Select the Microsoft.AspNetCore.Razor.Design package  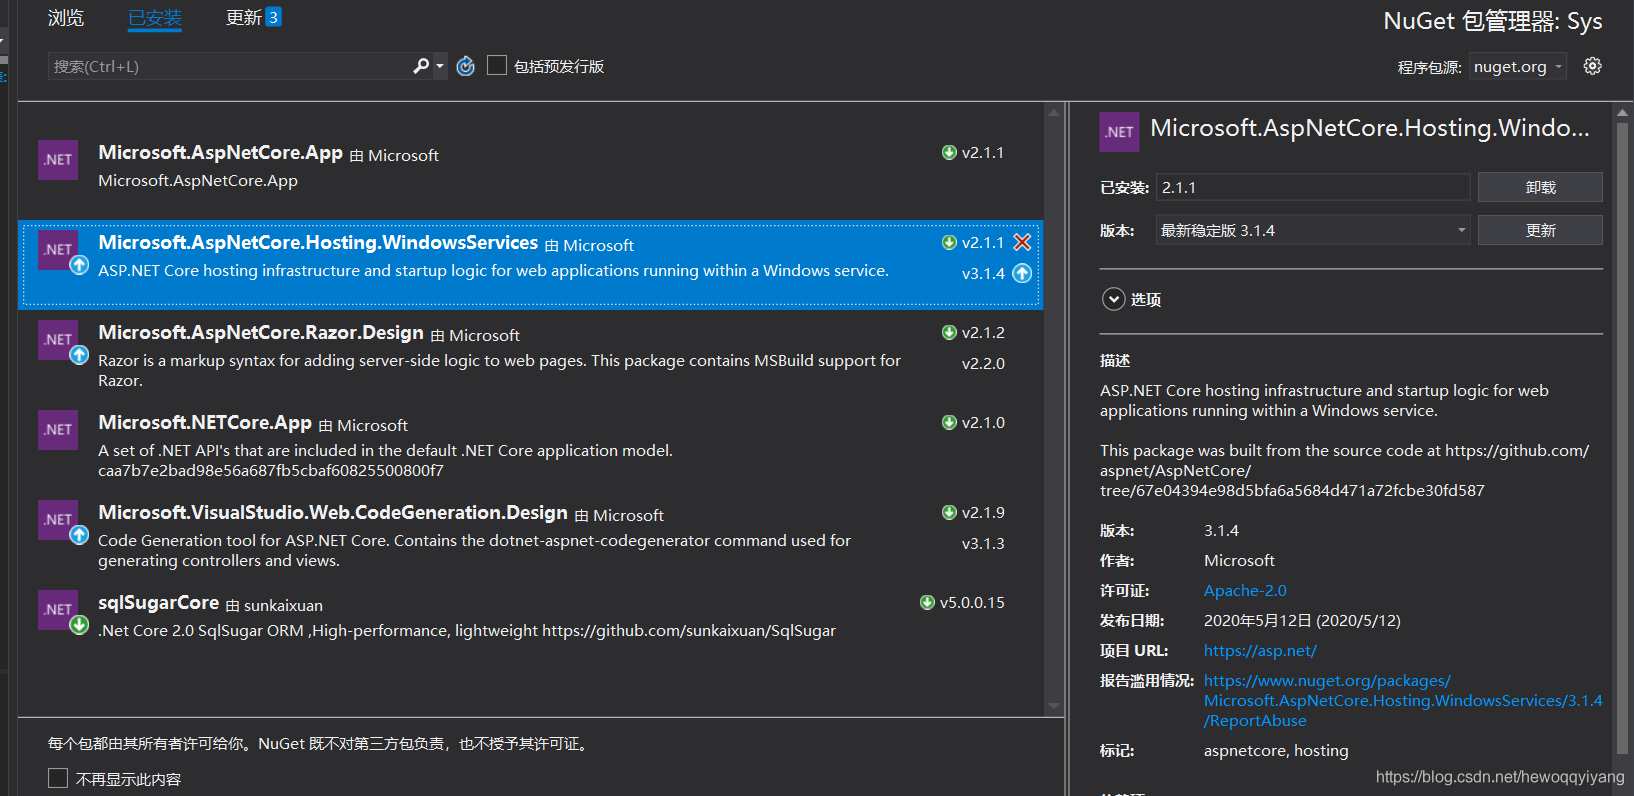click(x=530, y=355)
